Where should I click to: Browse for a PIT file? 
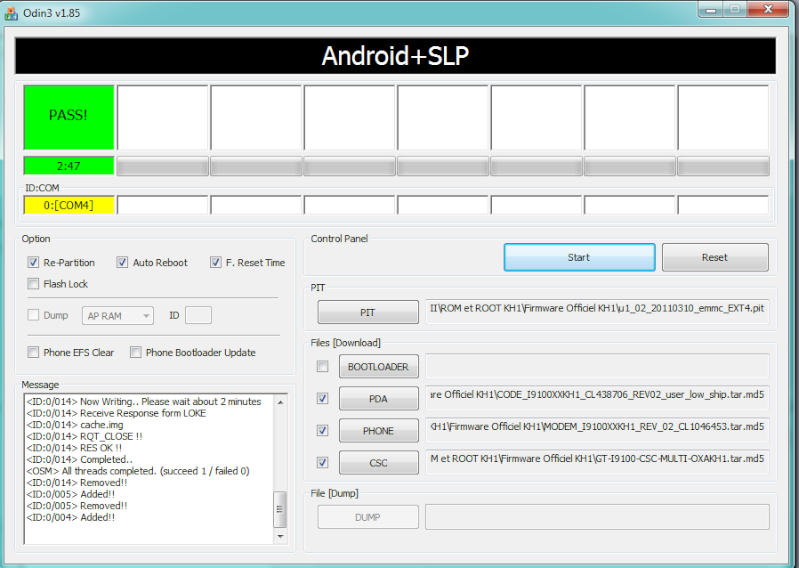click(368, 312)
